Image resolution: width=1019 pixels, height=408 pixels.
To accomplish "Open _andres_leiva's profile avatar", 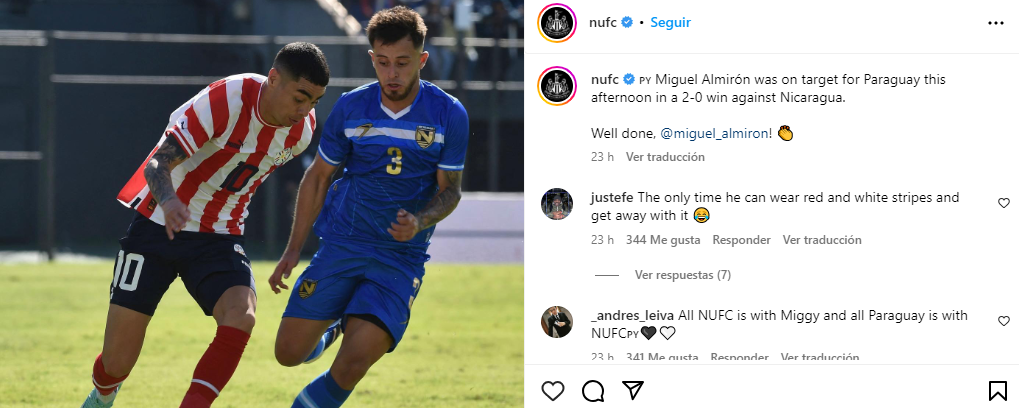I will [x=557, y=322].
